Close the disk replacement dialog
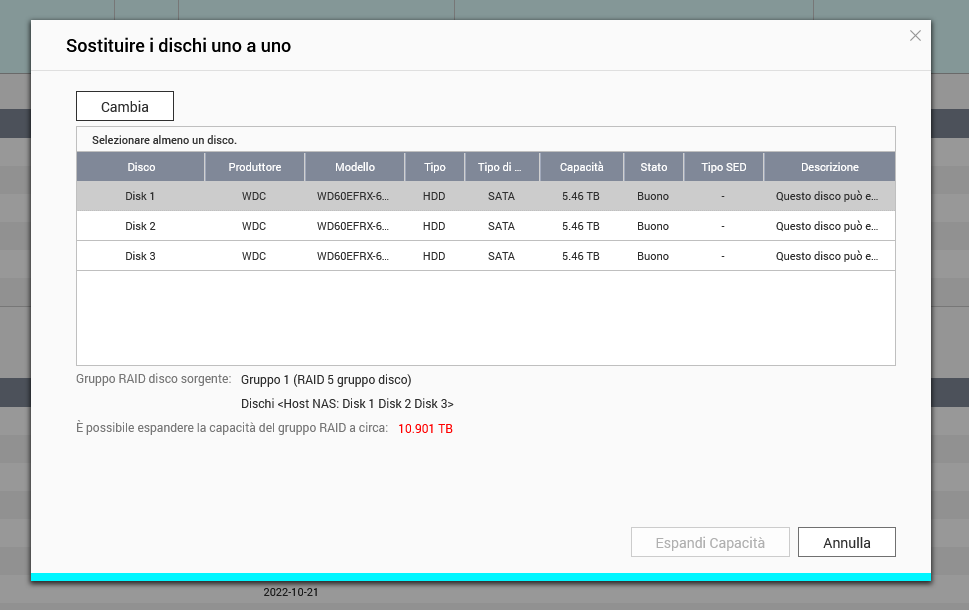This screenshot has height=610, width=969. [x=914, y=36]
